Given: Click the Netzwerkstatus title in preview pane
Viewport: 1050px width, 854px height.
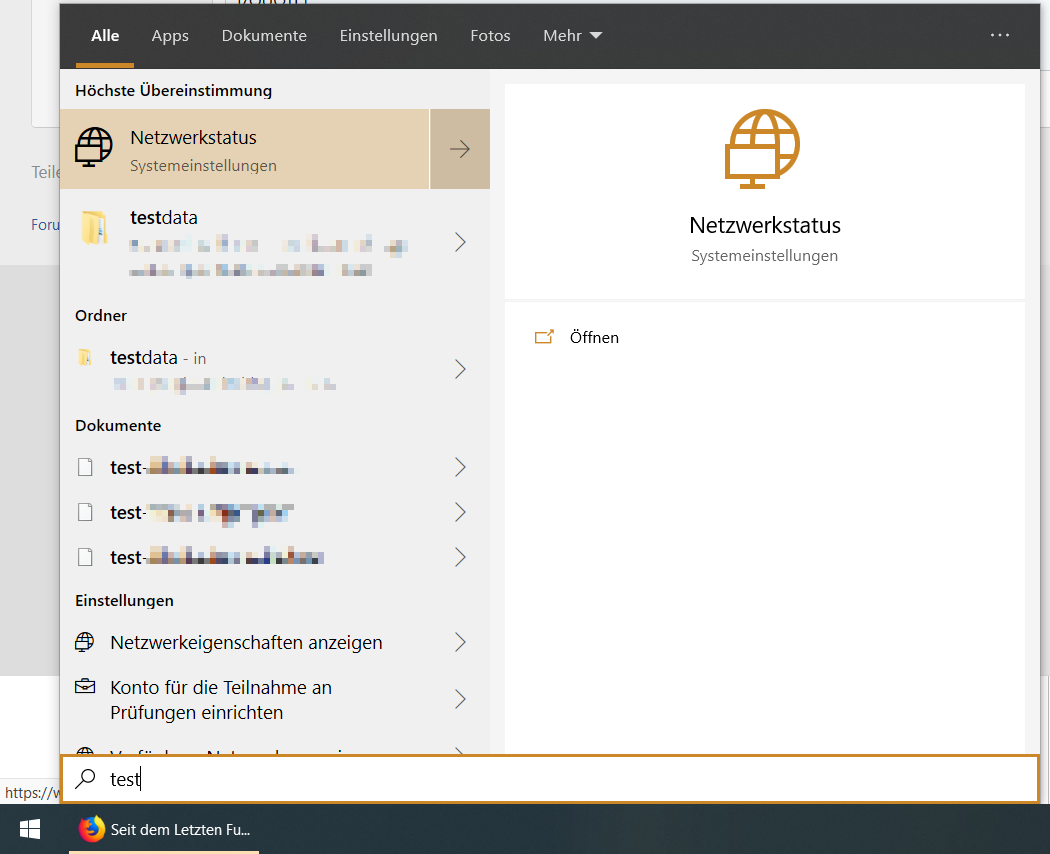Looking at the screenshot, I should coord(765,225).
